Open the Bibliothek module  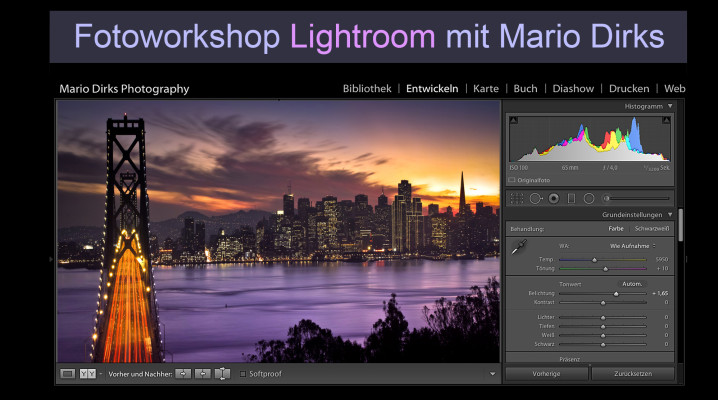coord(367,89)
